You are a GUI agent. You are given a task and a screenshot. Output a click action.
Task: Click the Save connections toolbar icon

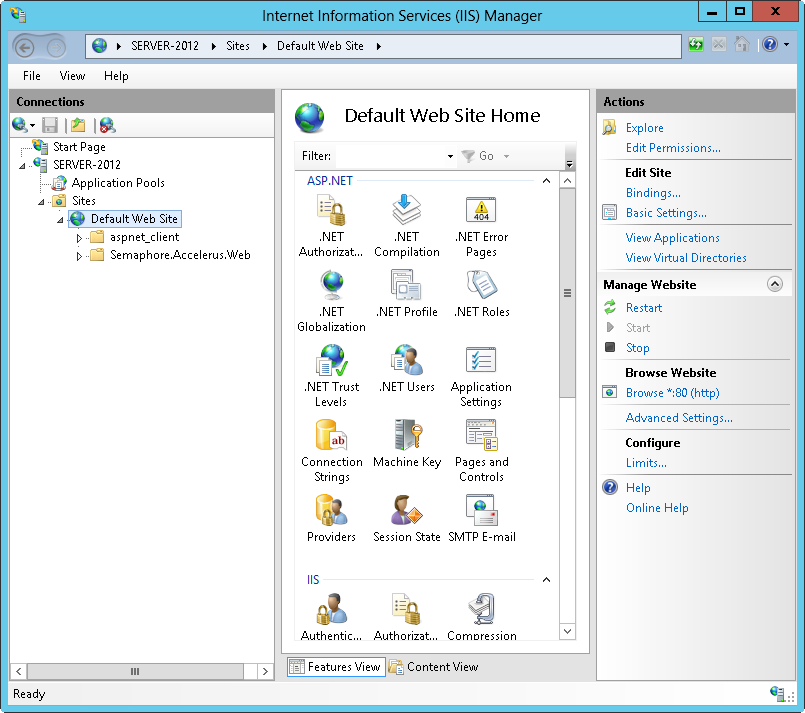[x=50, y=125]
